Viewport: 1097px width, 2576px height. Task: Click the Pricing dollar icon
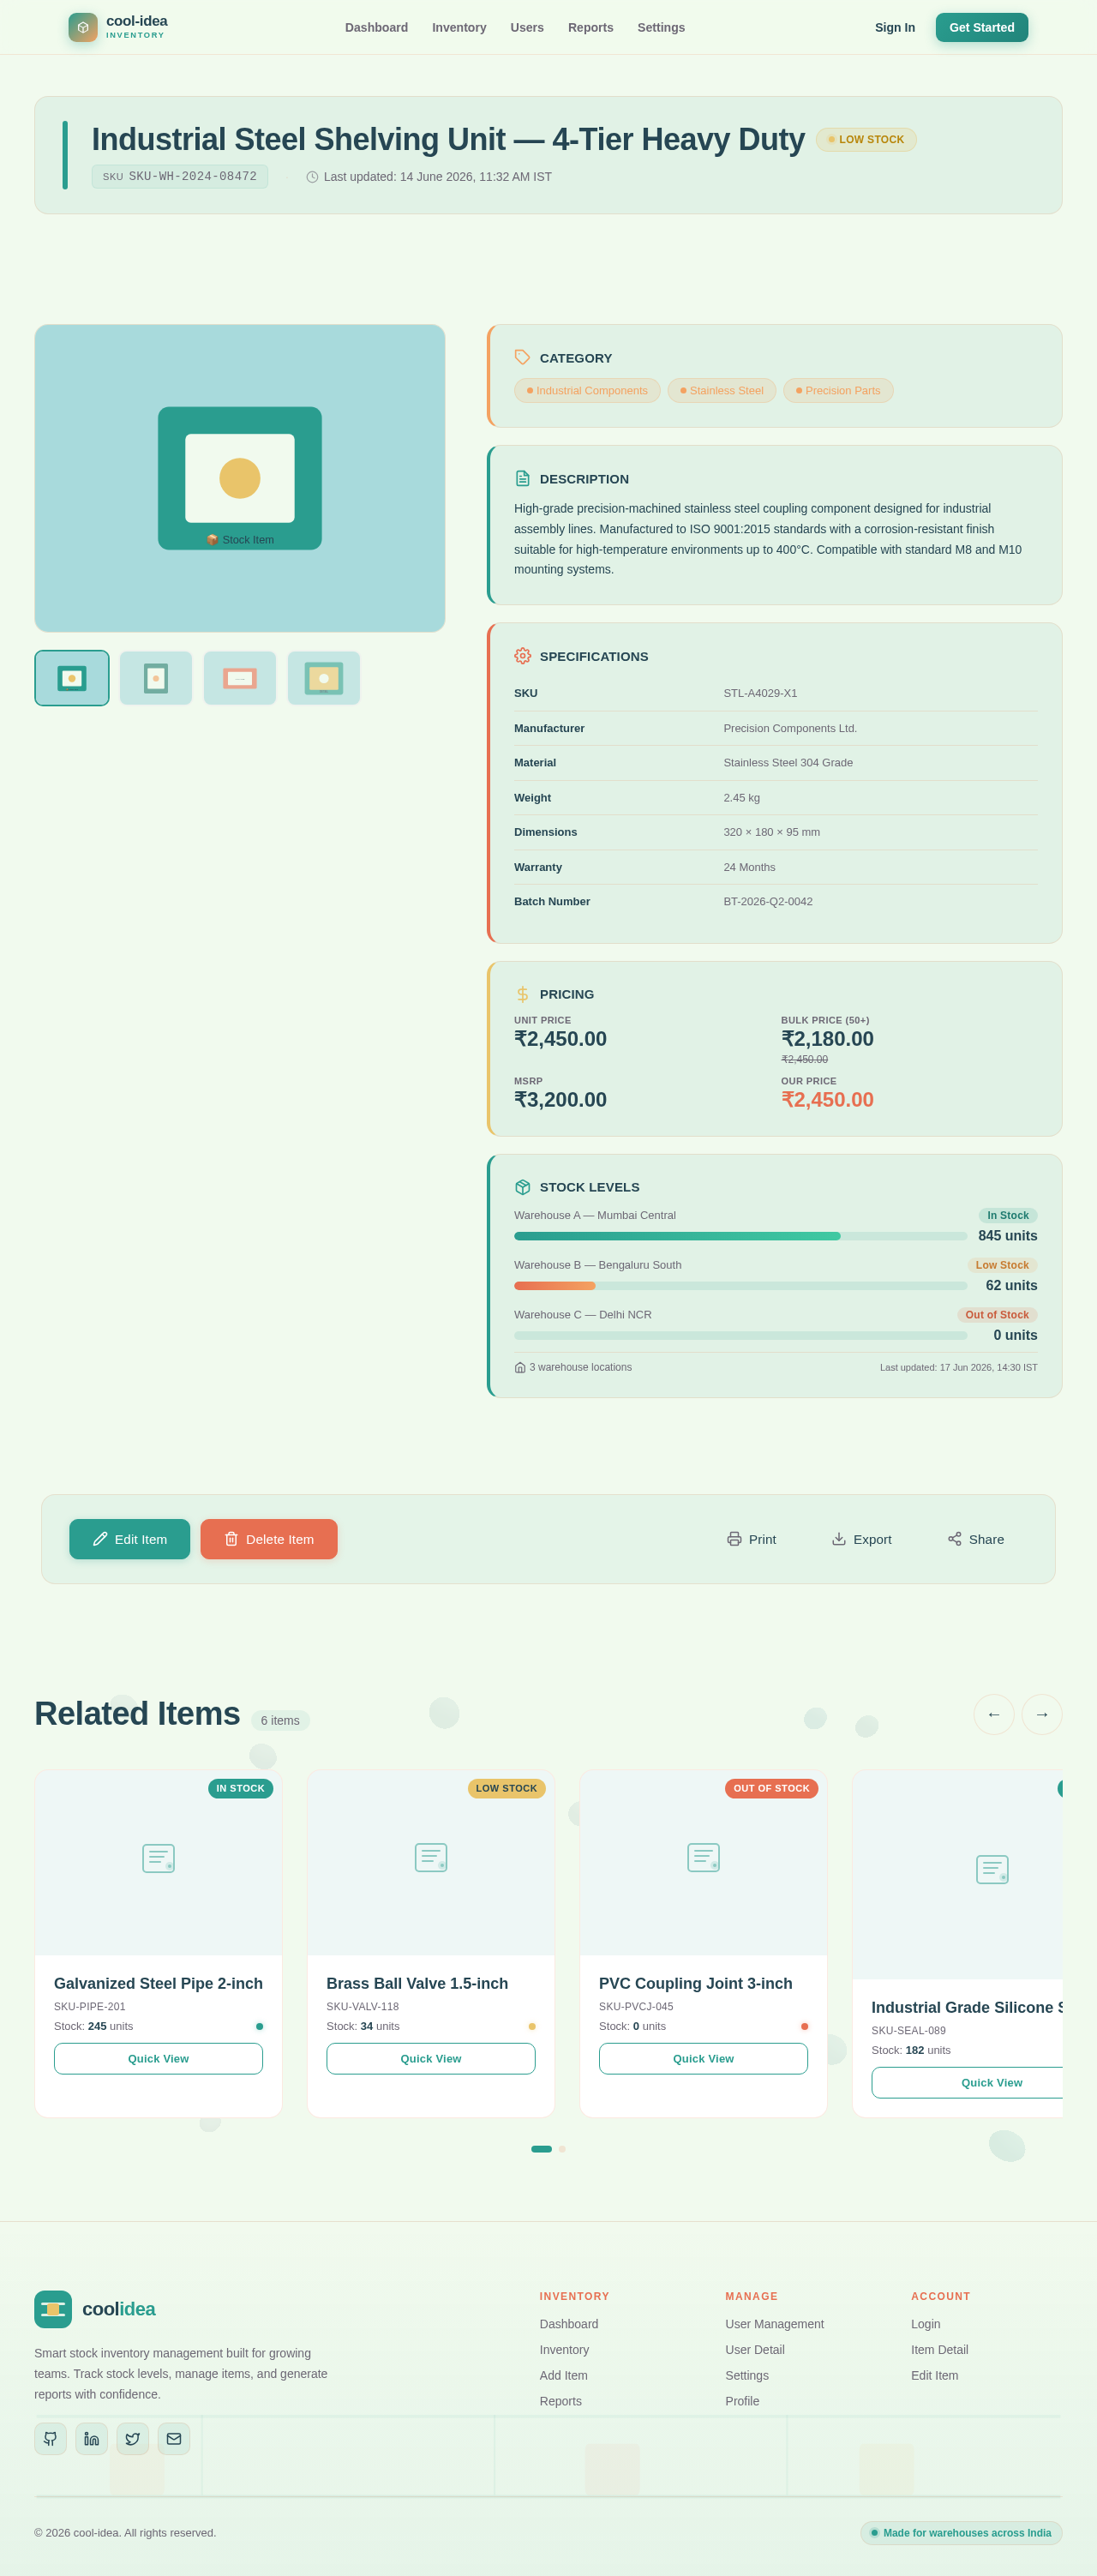point(522,994)
